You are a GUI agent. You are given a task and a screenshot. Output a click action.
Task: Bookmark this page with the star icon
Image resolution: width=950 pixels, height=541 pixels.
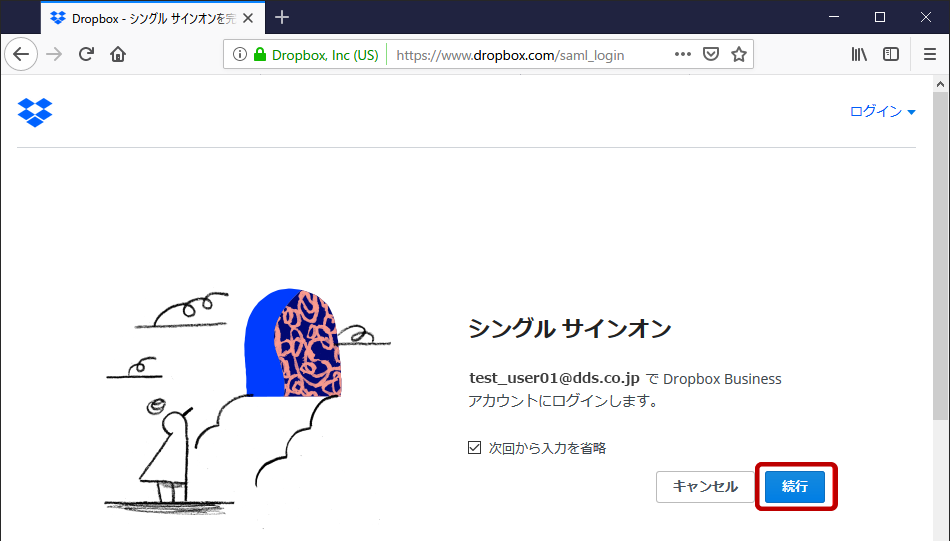(739, 55)
